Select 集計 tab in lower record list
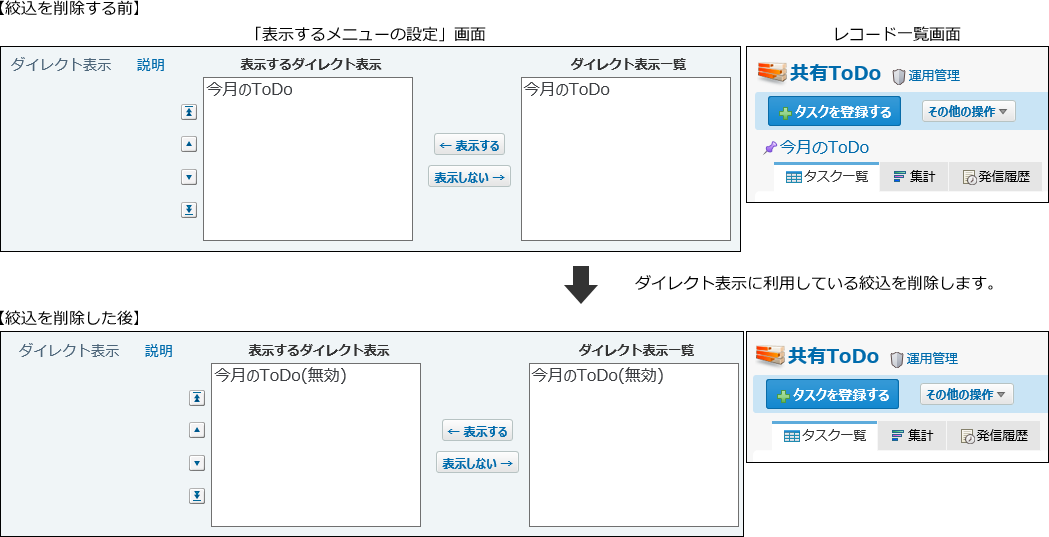This screenshot has height=537, width=1049. 912,435
